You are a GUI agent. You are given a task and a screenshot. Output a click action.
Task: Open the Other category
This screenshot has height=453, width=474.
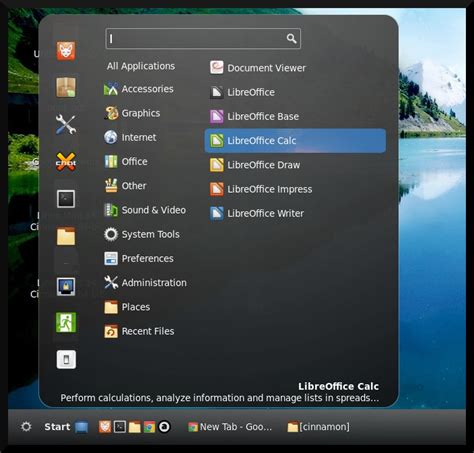(125, 186)
